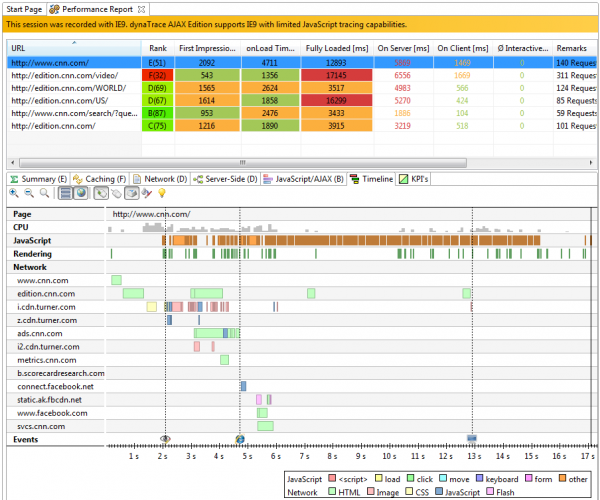Open the JavaScript/AJAX (B) tab
600x500 pixels.
[304, 179]
